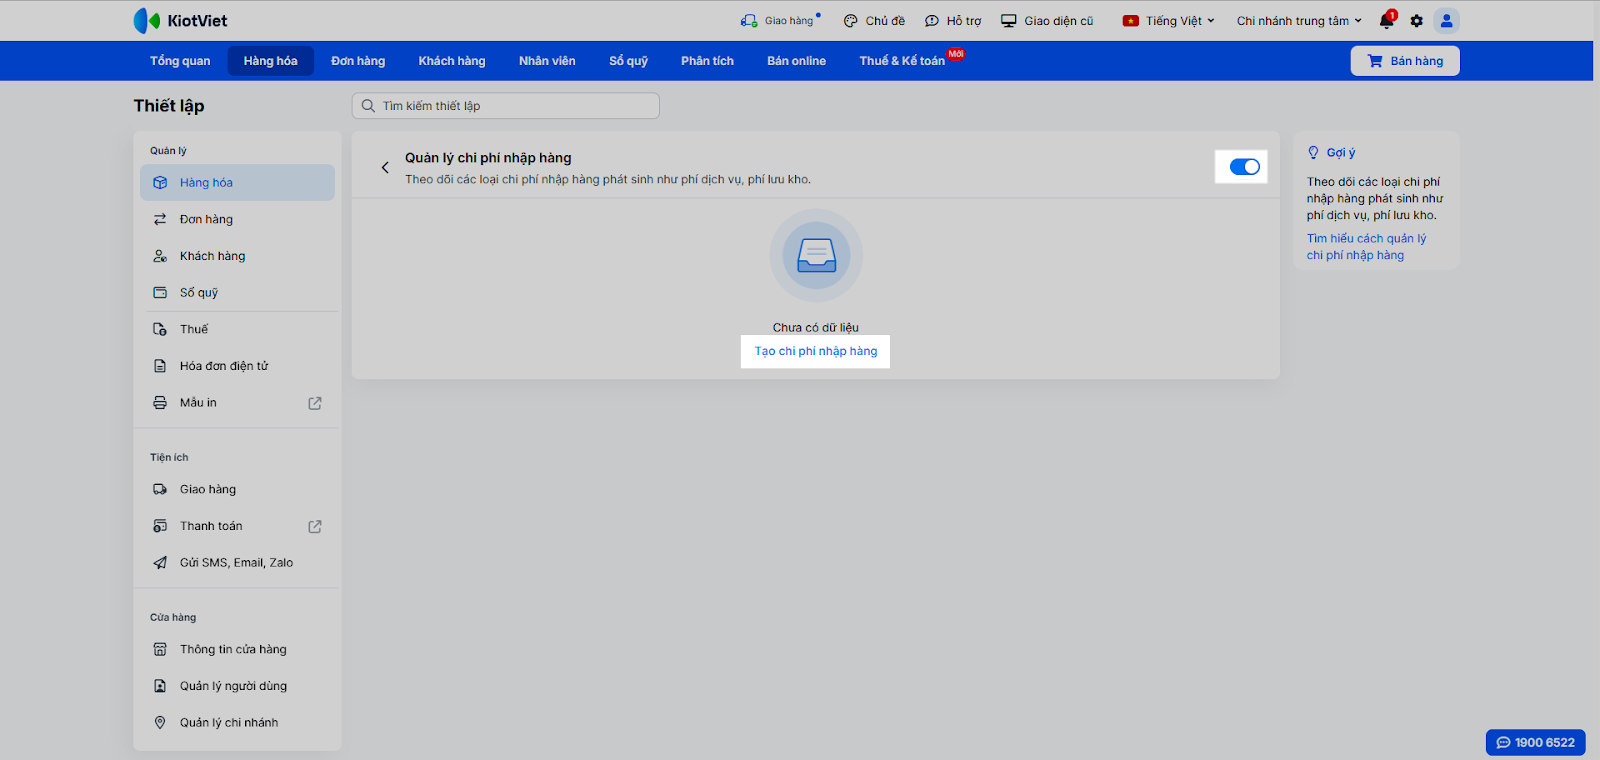Click the Thanh toán payment icon
Viewport: 1600px width, 760px height.
click(x=160, y=526)
